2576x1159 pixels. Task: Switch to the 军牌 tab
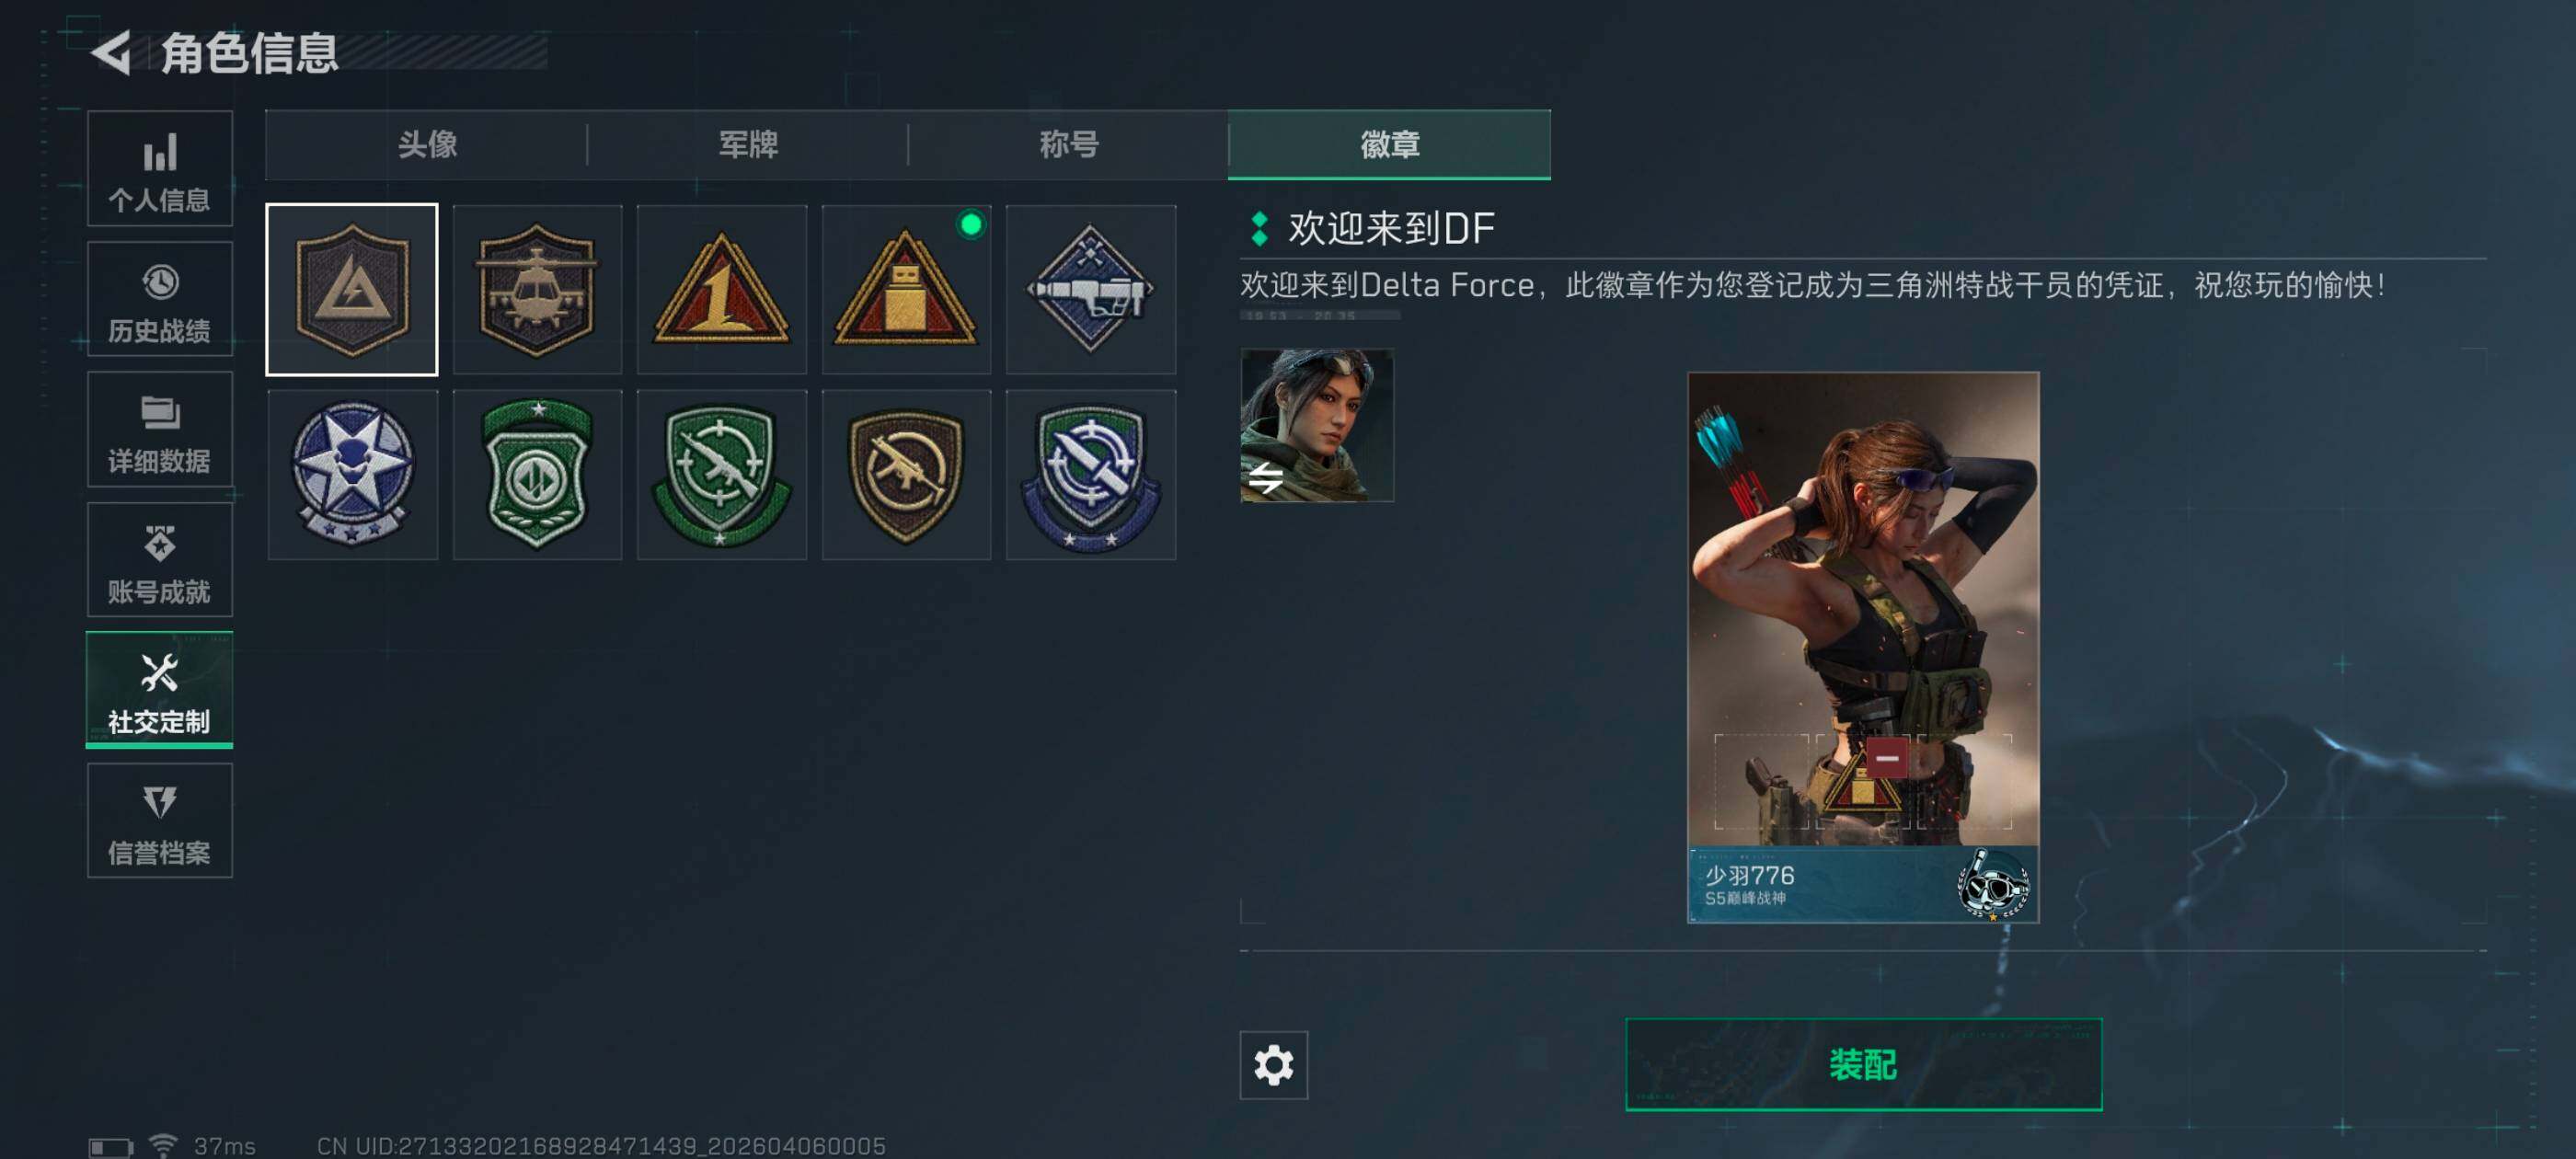(748, 145)
